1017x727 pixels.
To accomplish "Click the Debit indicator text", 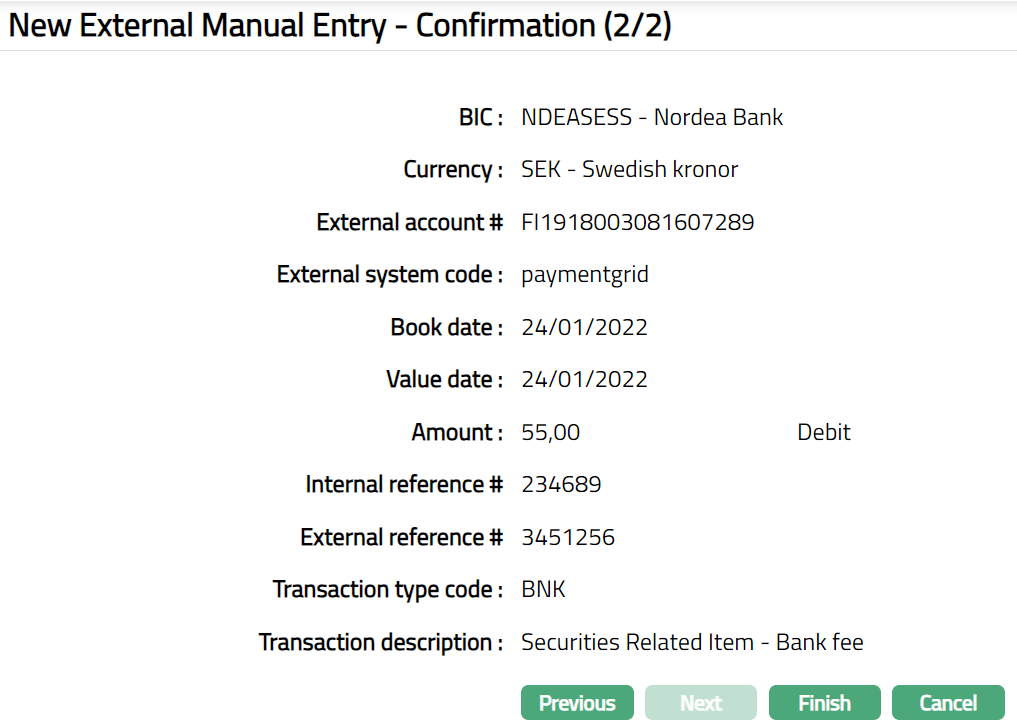I will tap(823, 432).
